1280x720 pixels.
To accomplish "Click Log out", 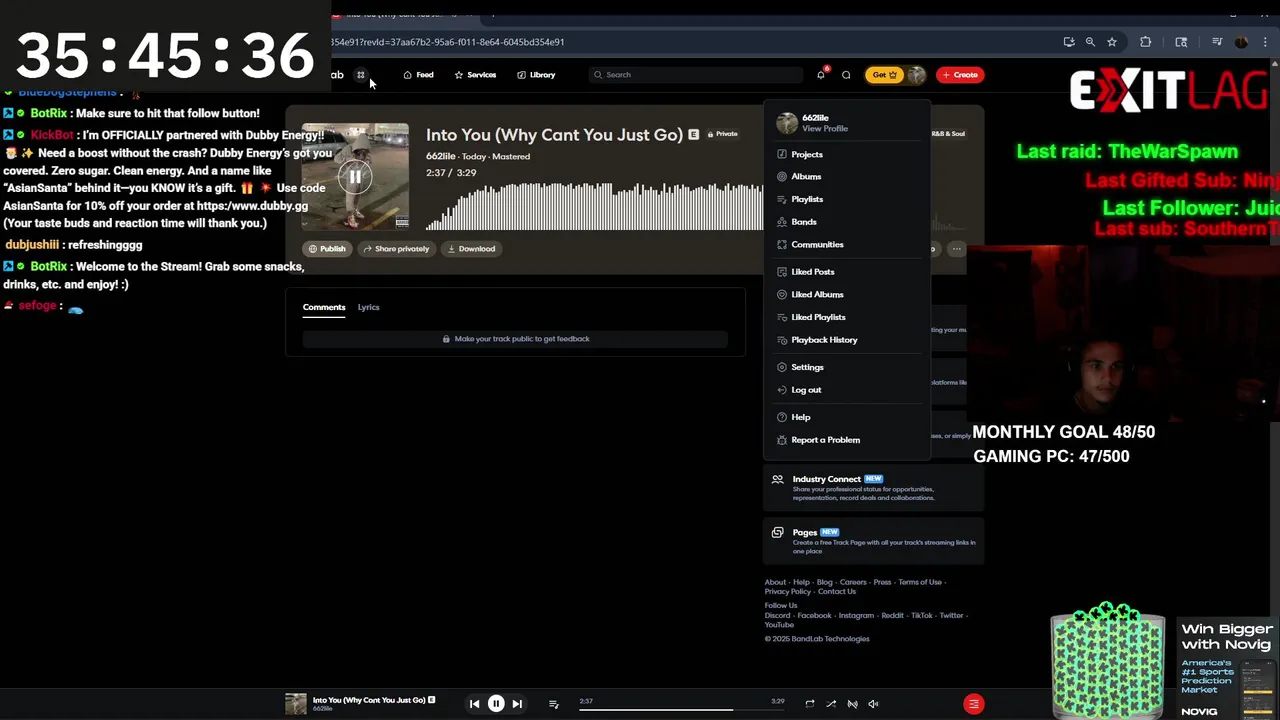I will point(847,390).
